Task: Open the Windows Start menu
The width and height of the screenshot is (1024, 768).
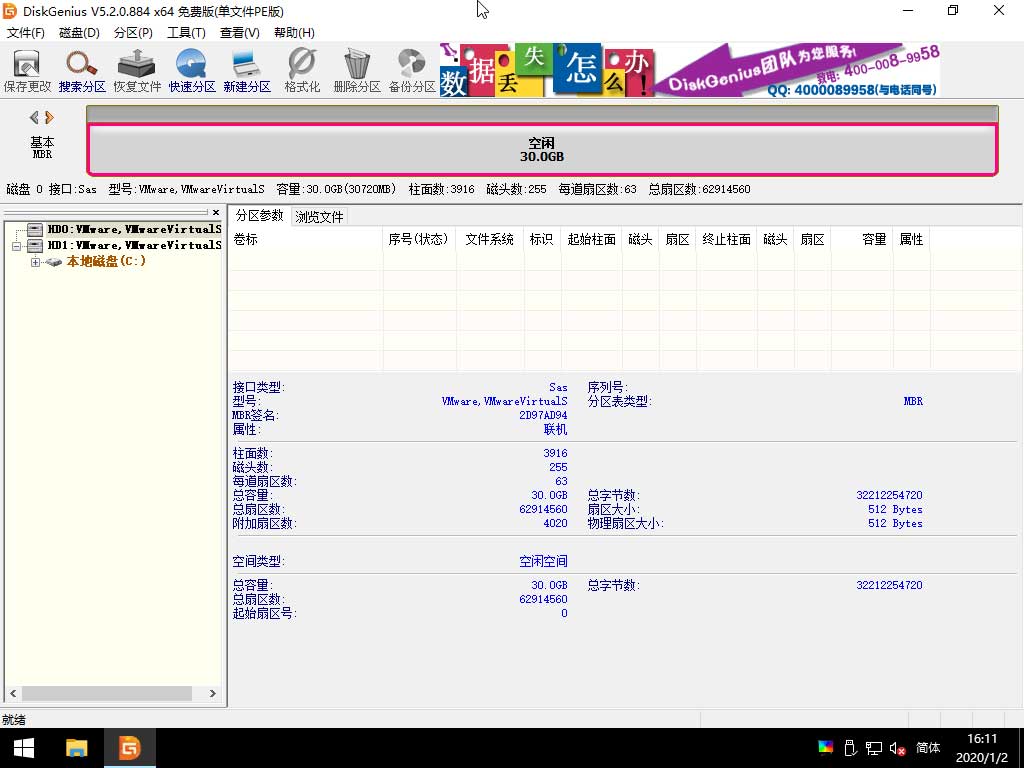Action: 24,748
